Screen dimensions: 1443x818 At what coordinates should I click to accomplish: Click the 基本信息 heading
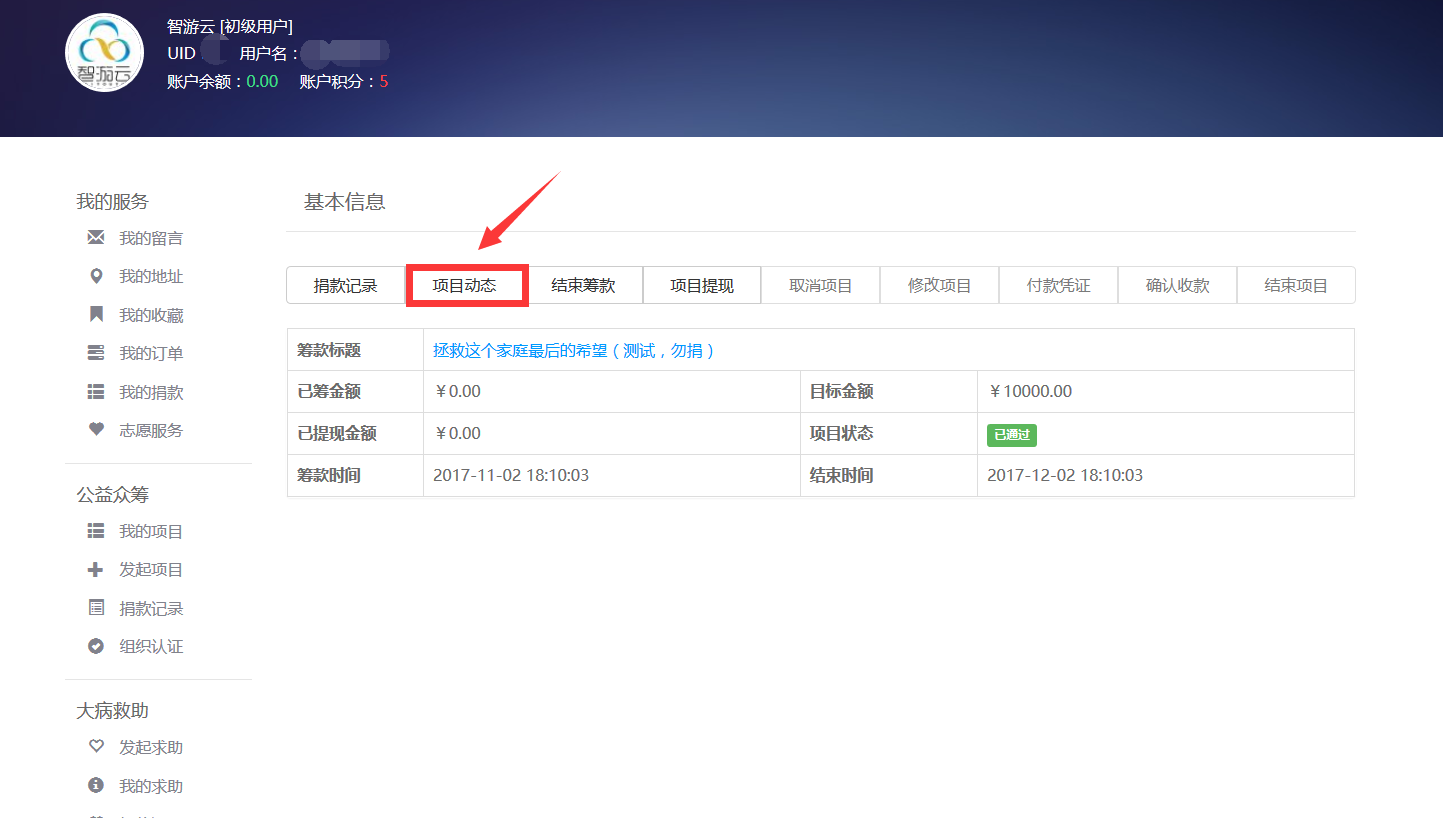344,202
